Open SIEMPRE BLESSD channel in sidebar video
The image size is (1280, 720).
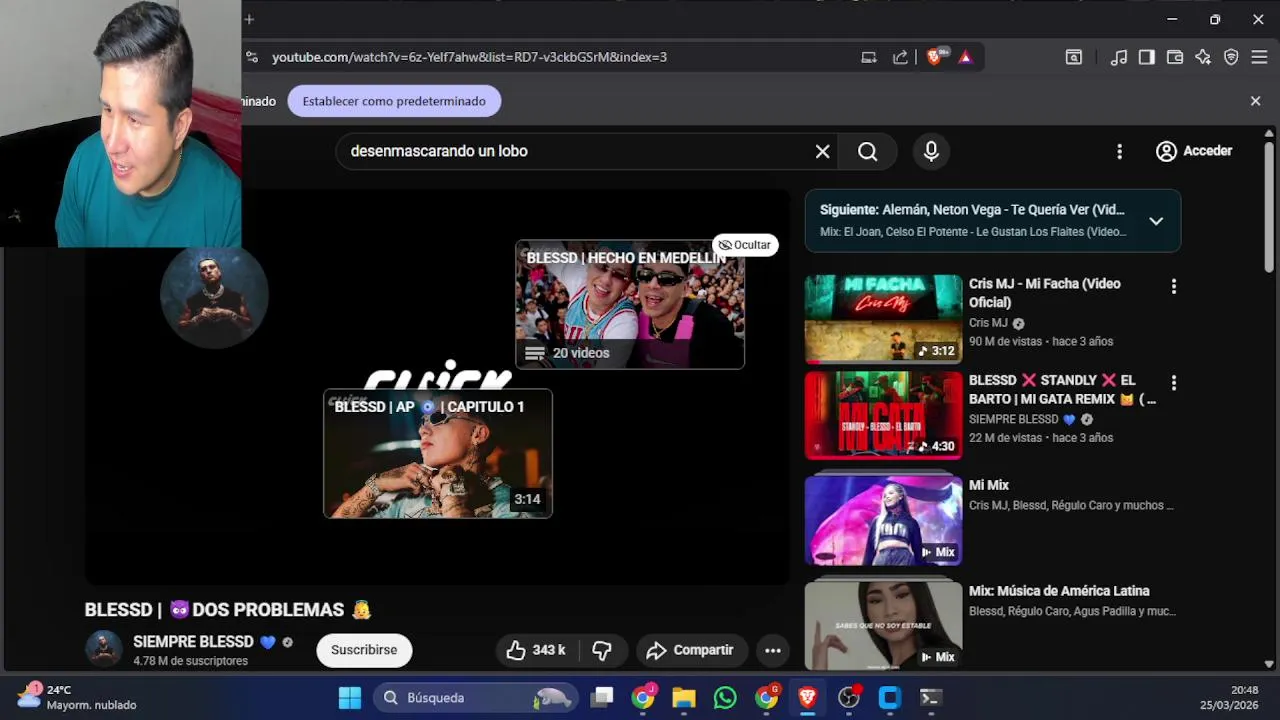[x=1013, y=419]
